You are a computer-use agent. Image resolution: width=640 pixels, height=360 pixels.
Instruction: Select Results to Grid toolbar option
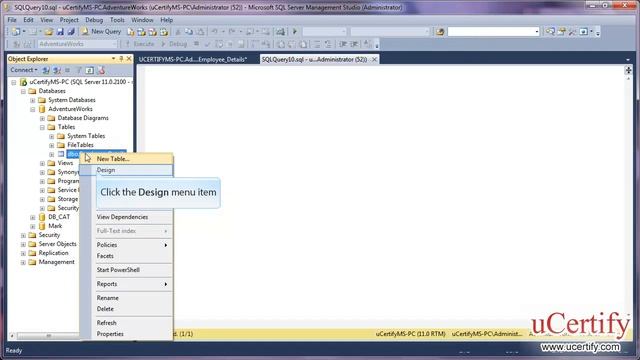(292, 44)
